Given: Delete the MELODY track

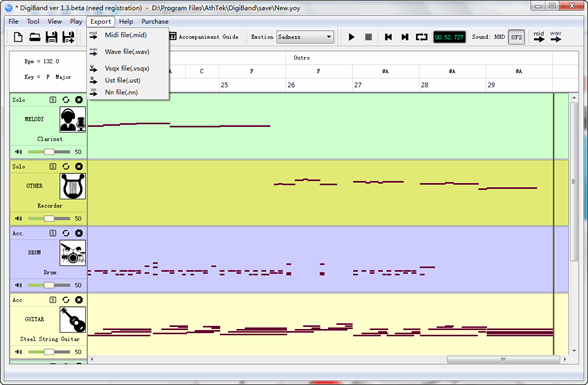Looking at the screenshot, I should (x=79, y=100).
